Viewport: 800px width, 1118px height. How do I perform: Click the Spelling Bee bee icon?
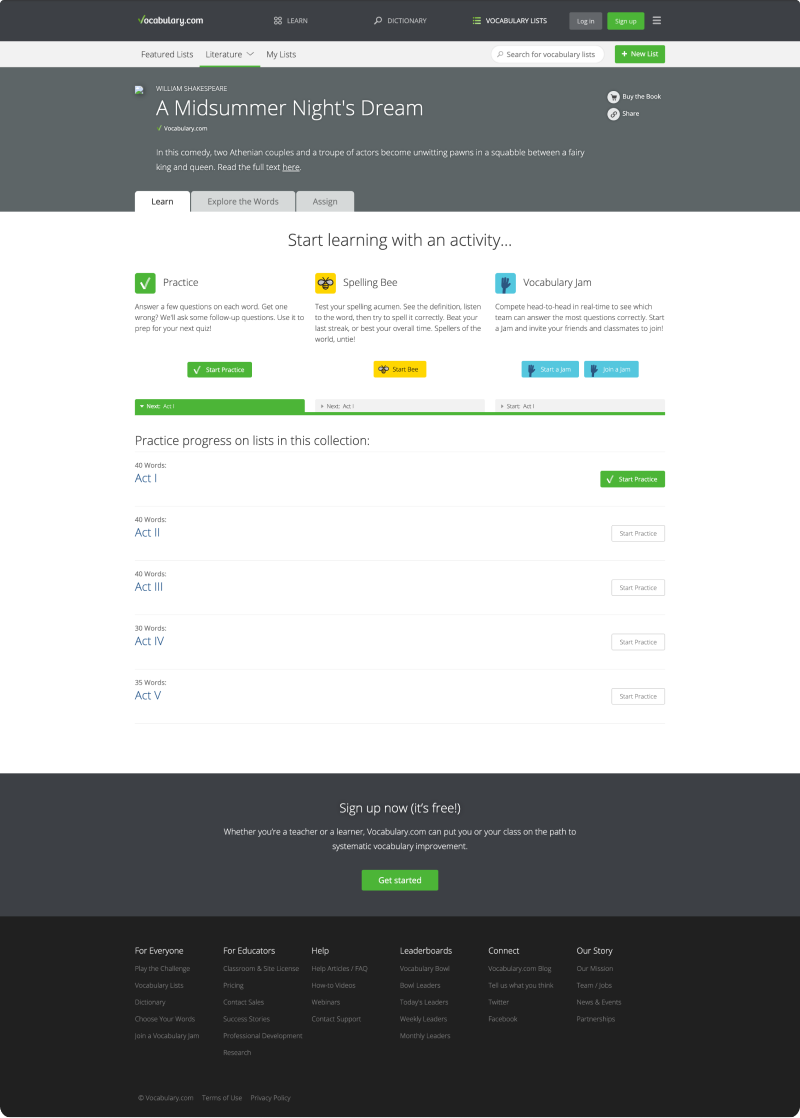(x=325, y=283)
